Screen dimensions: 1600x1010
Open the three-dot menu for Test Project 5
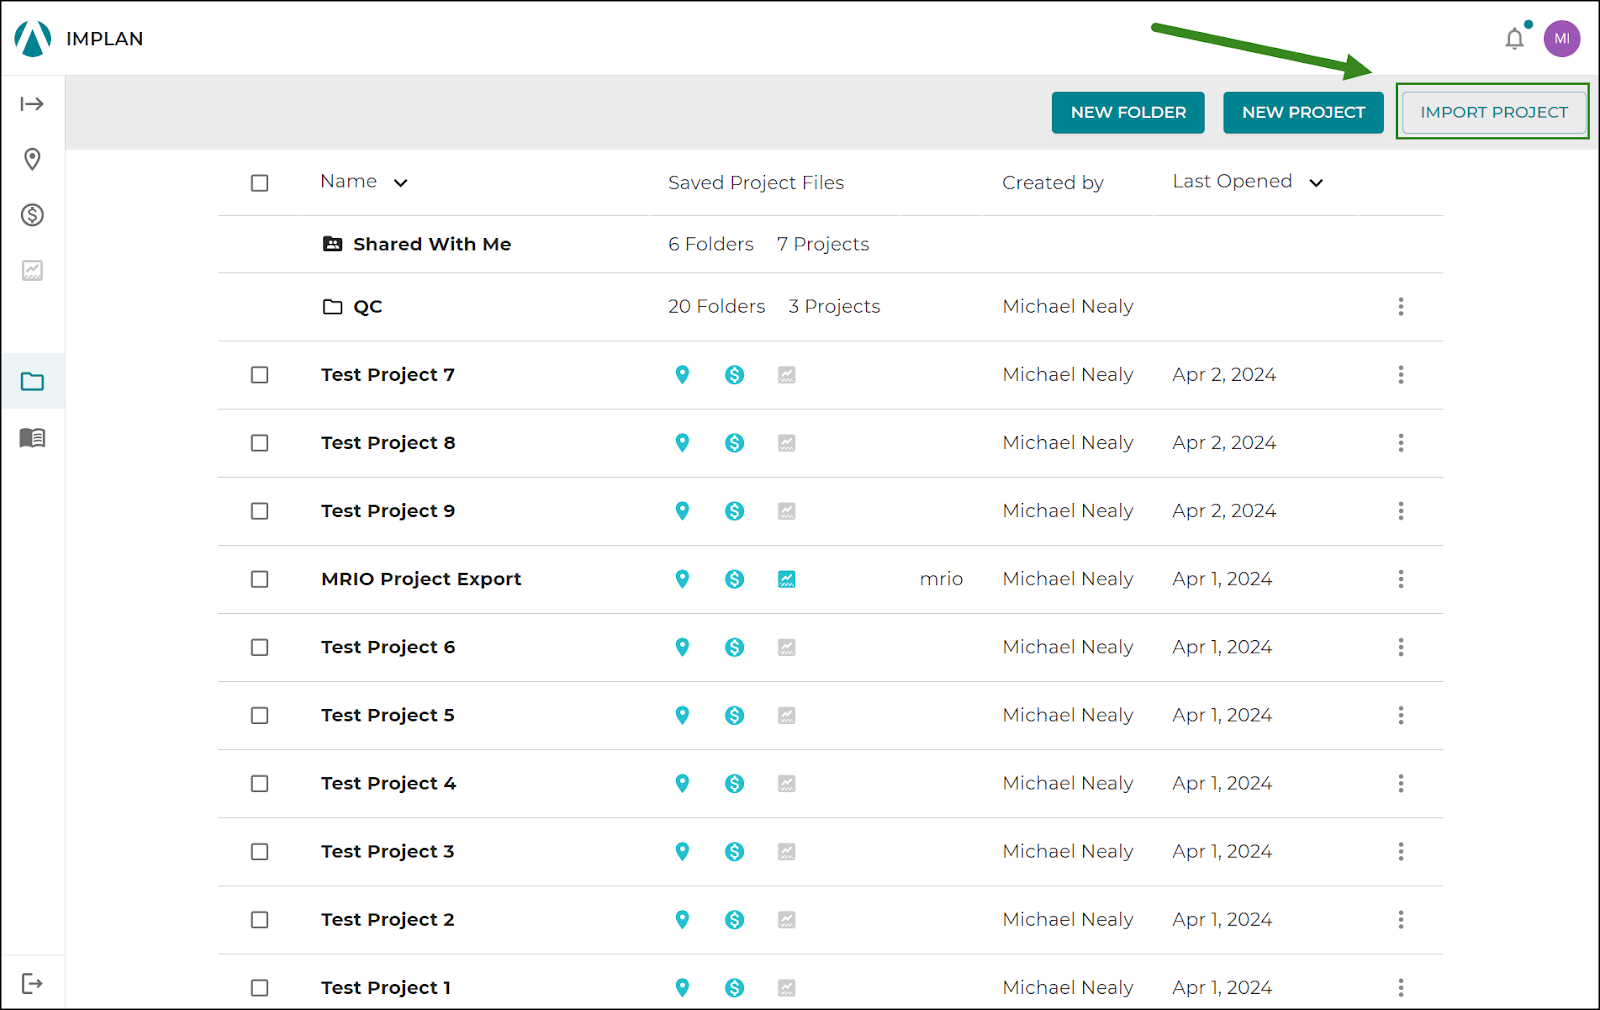click(1401, 716)
